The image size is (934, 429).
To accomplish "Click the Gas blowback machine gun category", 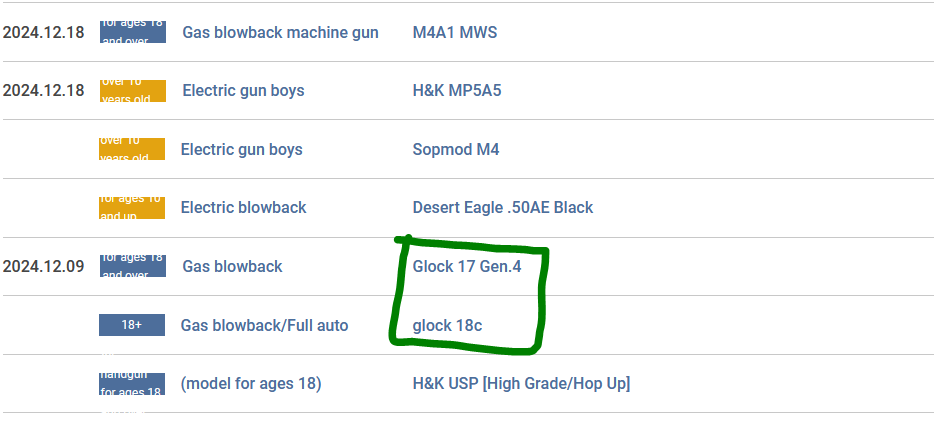I will (x=280, y=32).
